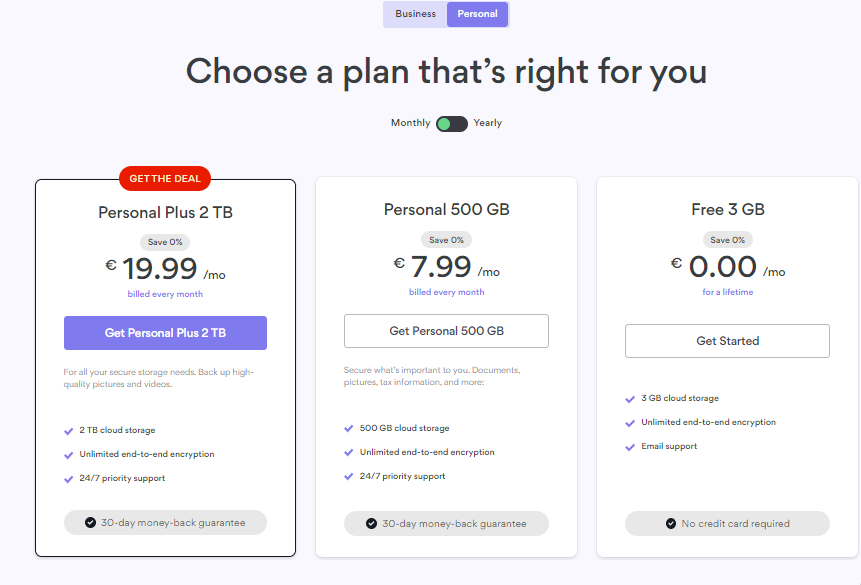Click the GET THE DEAL red badge
The width and height of the screenshot is (861, 585).
165,179
